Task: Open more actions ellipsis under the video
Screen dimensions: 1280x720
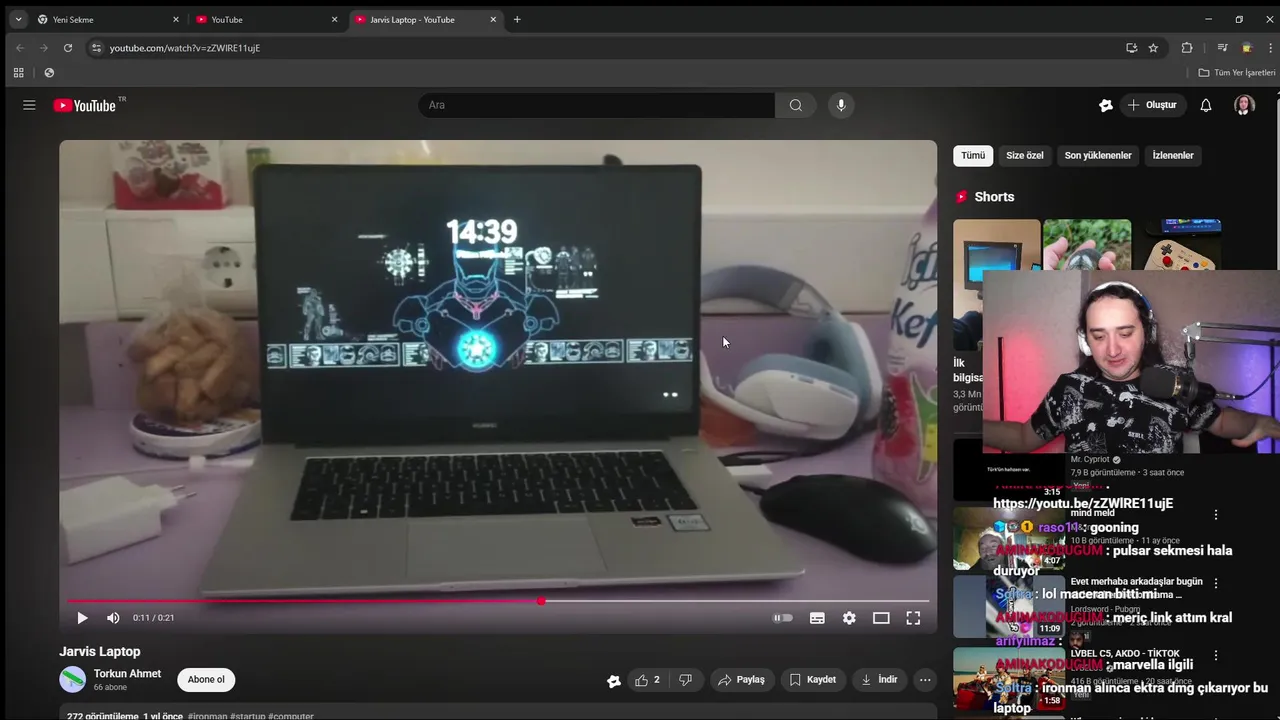Action: click(925, 680)
